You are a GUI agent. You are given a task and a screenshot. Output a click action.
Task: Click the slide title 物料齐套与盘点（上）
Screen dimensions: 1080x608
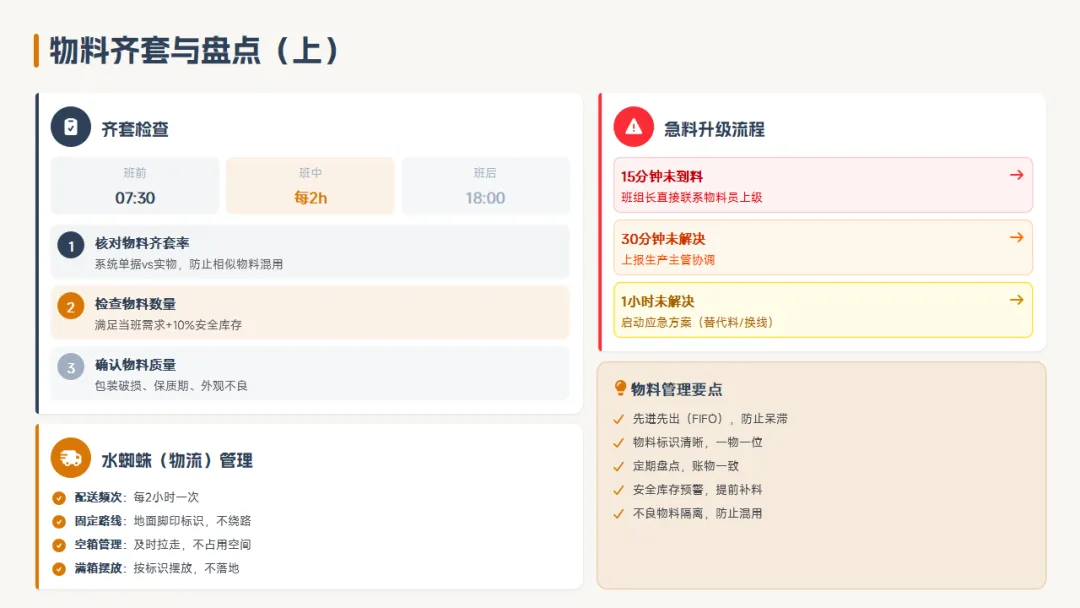tap(195, 50)
